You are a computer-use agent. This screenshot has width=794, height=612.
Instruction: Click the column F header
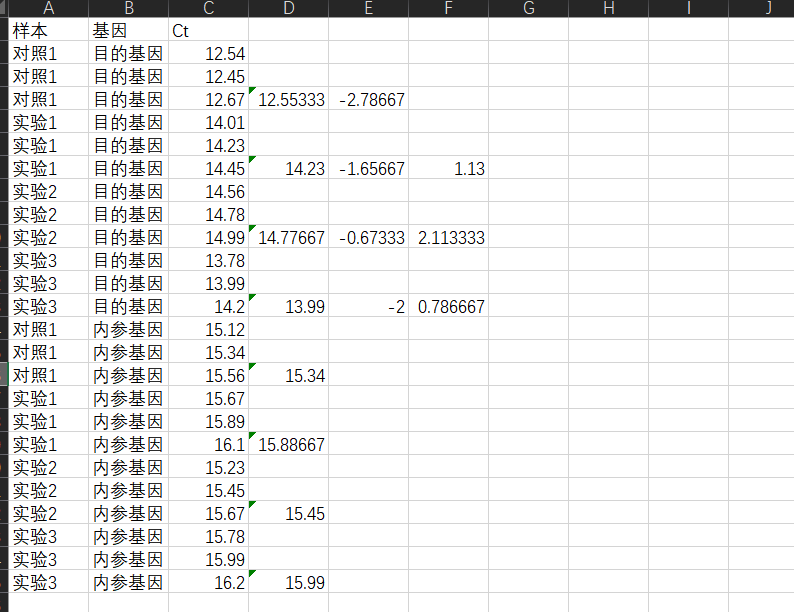(448, 9)
